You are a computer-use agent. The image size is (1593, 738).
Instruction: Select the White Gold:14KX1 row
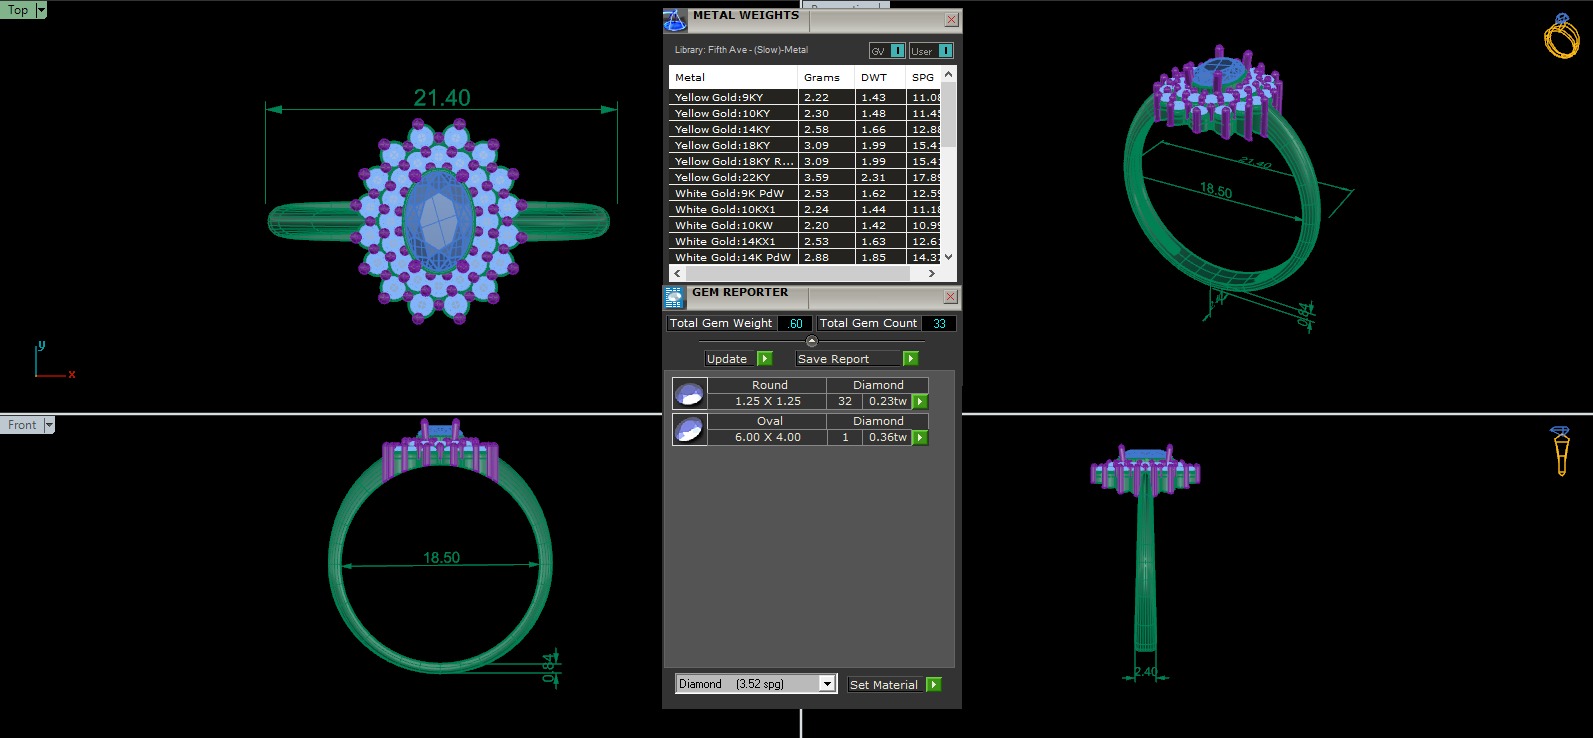point(805,241)
